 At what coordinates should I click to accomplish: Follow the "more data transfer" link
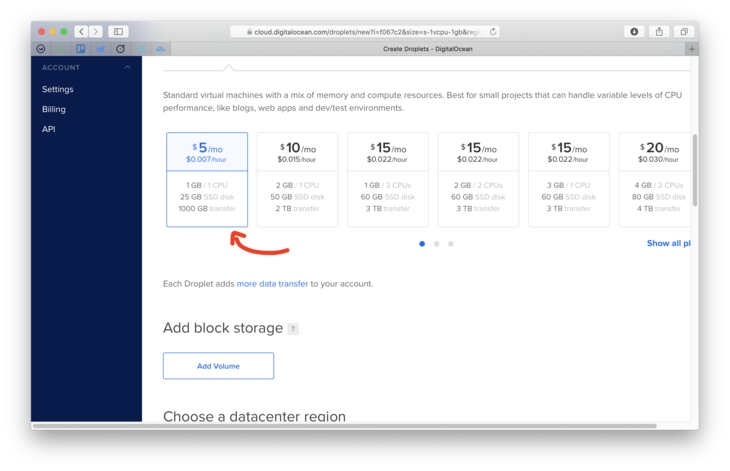272,284
